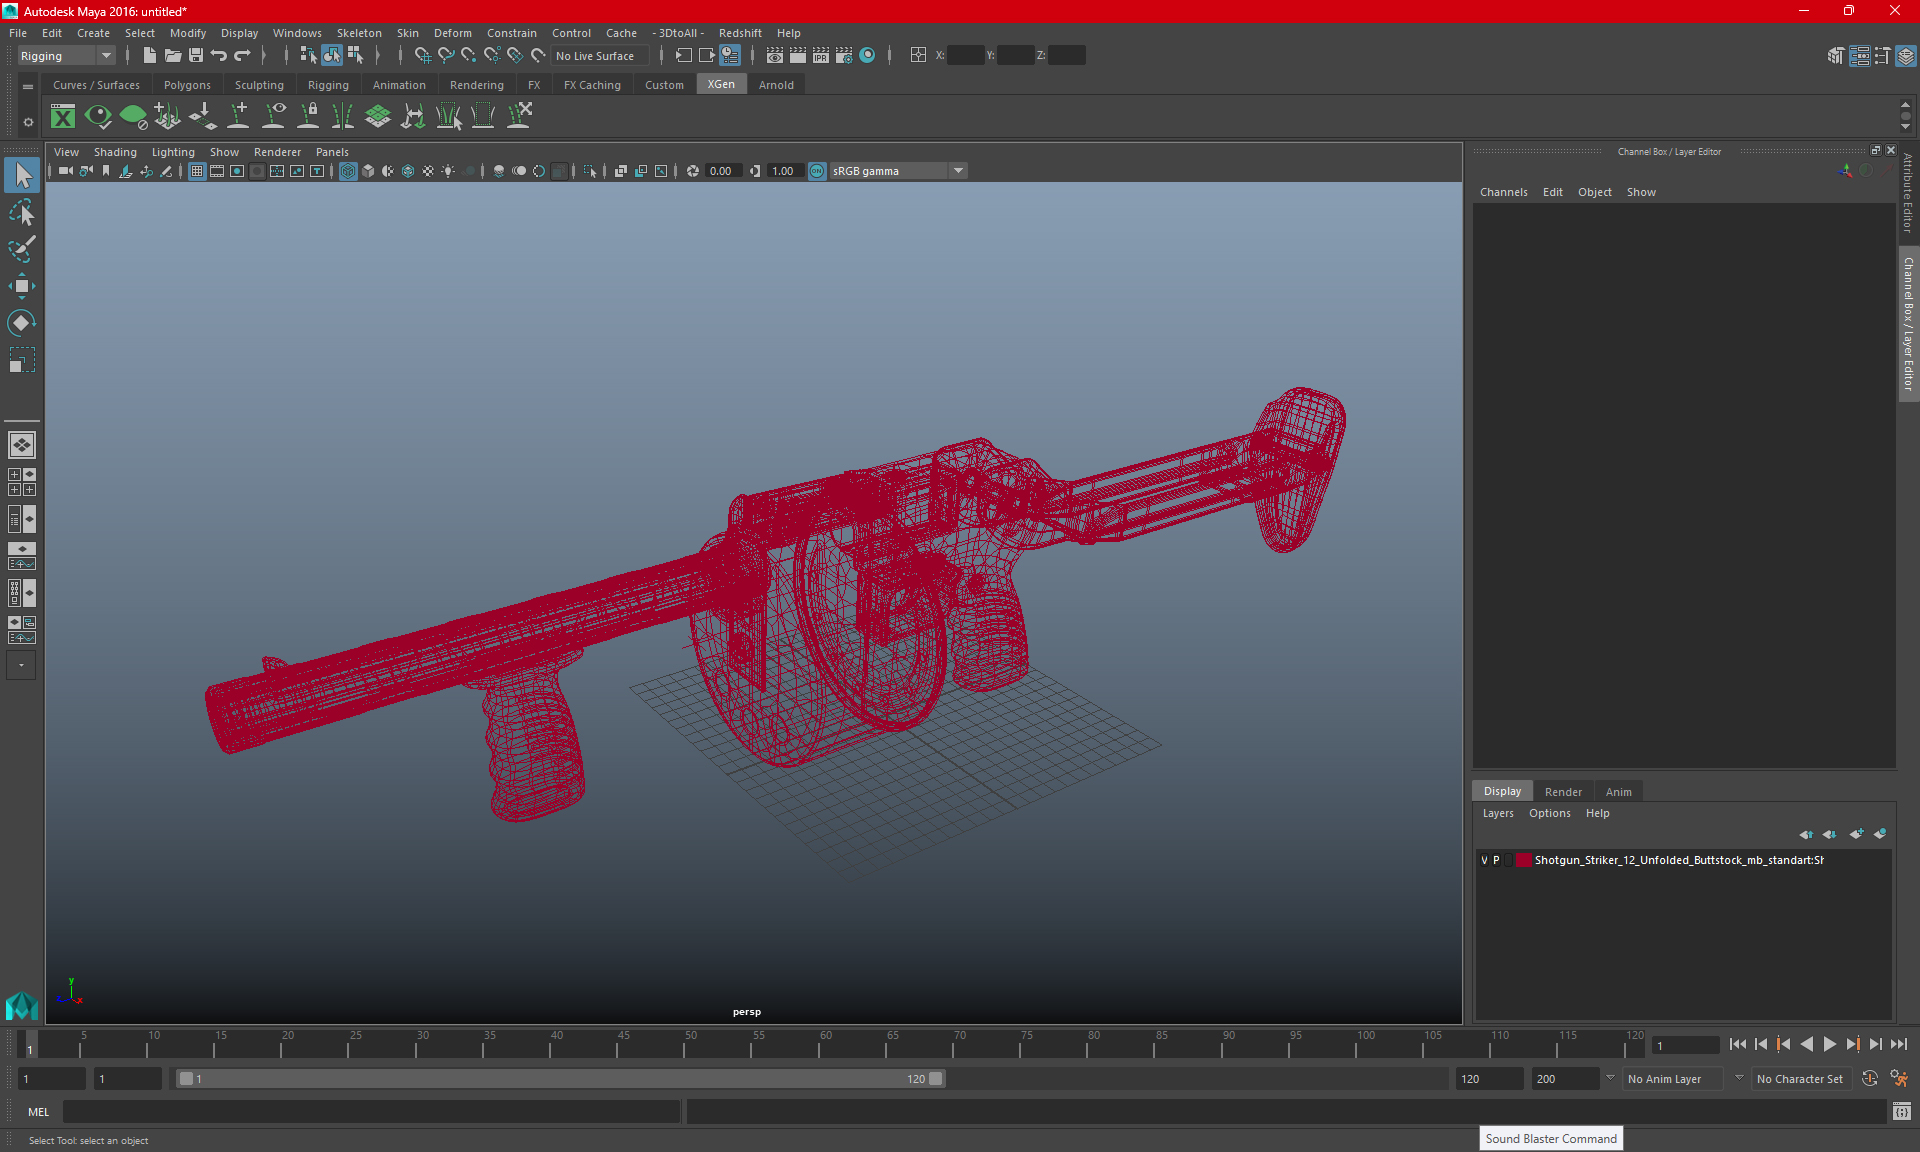This screenshot has width=1920, height=1152.
Task: Open the shelf tab hamburger menu
Action: click(x=28, y=86)
